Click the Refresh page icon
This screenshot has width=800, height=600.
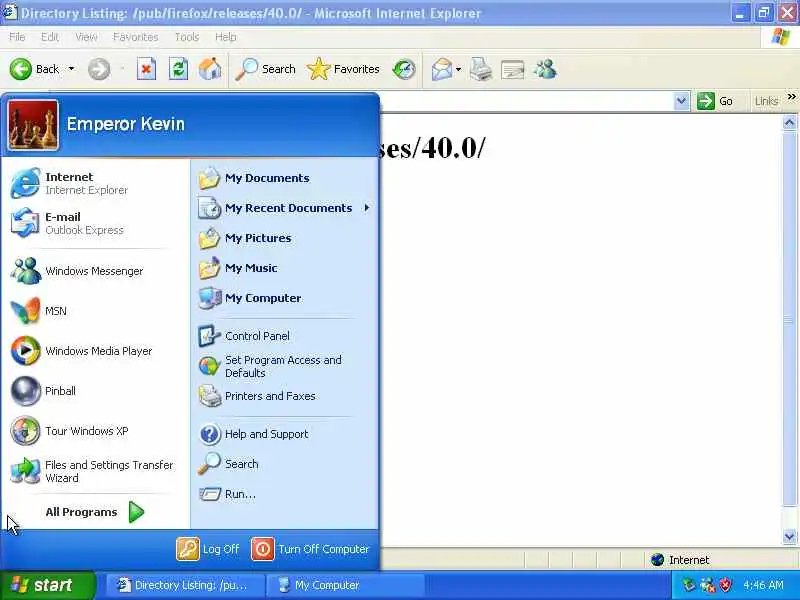(178, 69)
